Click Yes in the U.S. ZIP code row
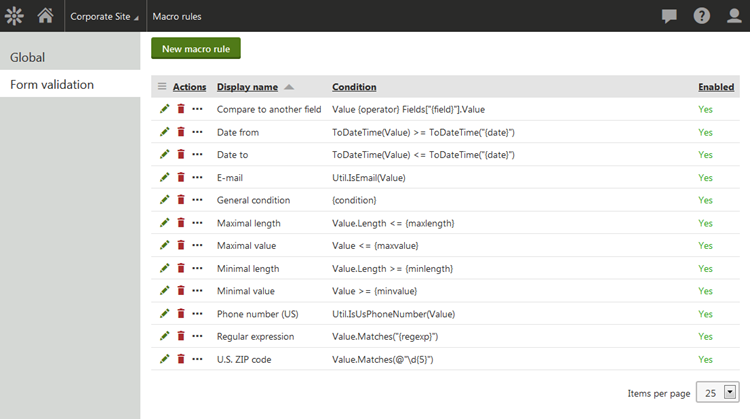This screenshot has width=750, height=419. pos(705,359)
